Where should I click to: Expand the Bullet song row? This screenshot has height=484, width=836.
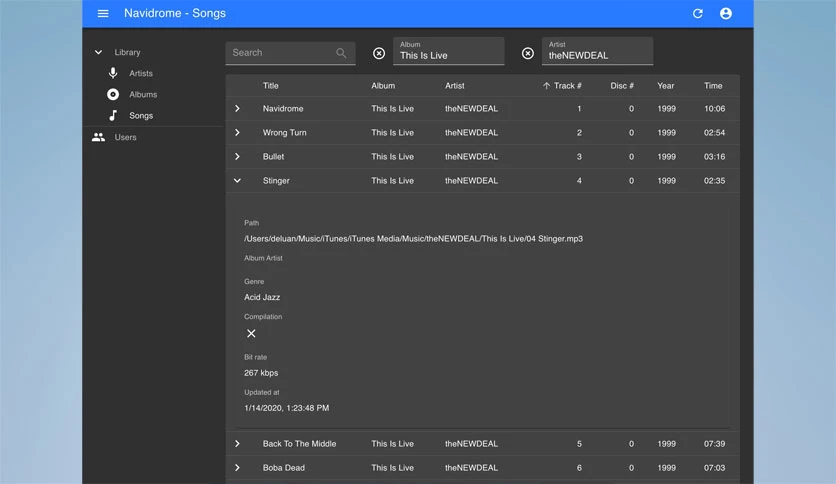tap(237, 157)
